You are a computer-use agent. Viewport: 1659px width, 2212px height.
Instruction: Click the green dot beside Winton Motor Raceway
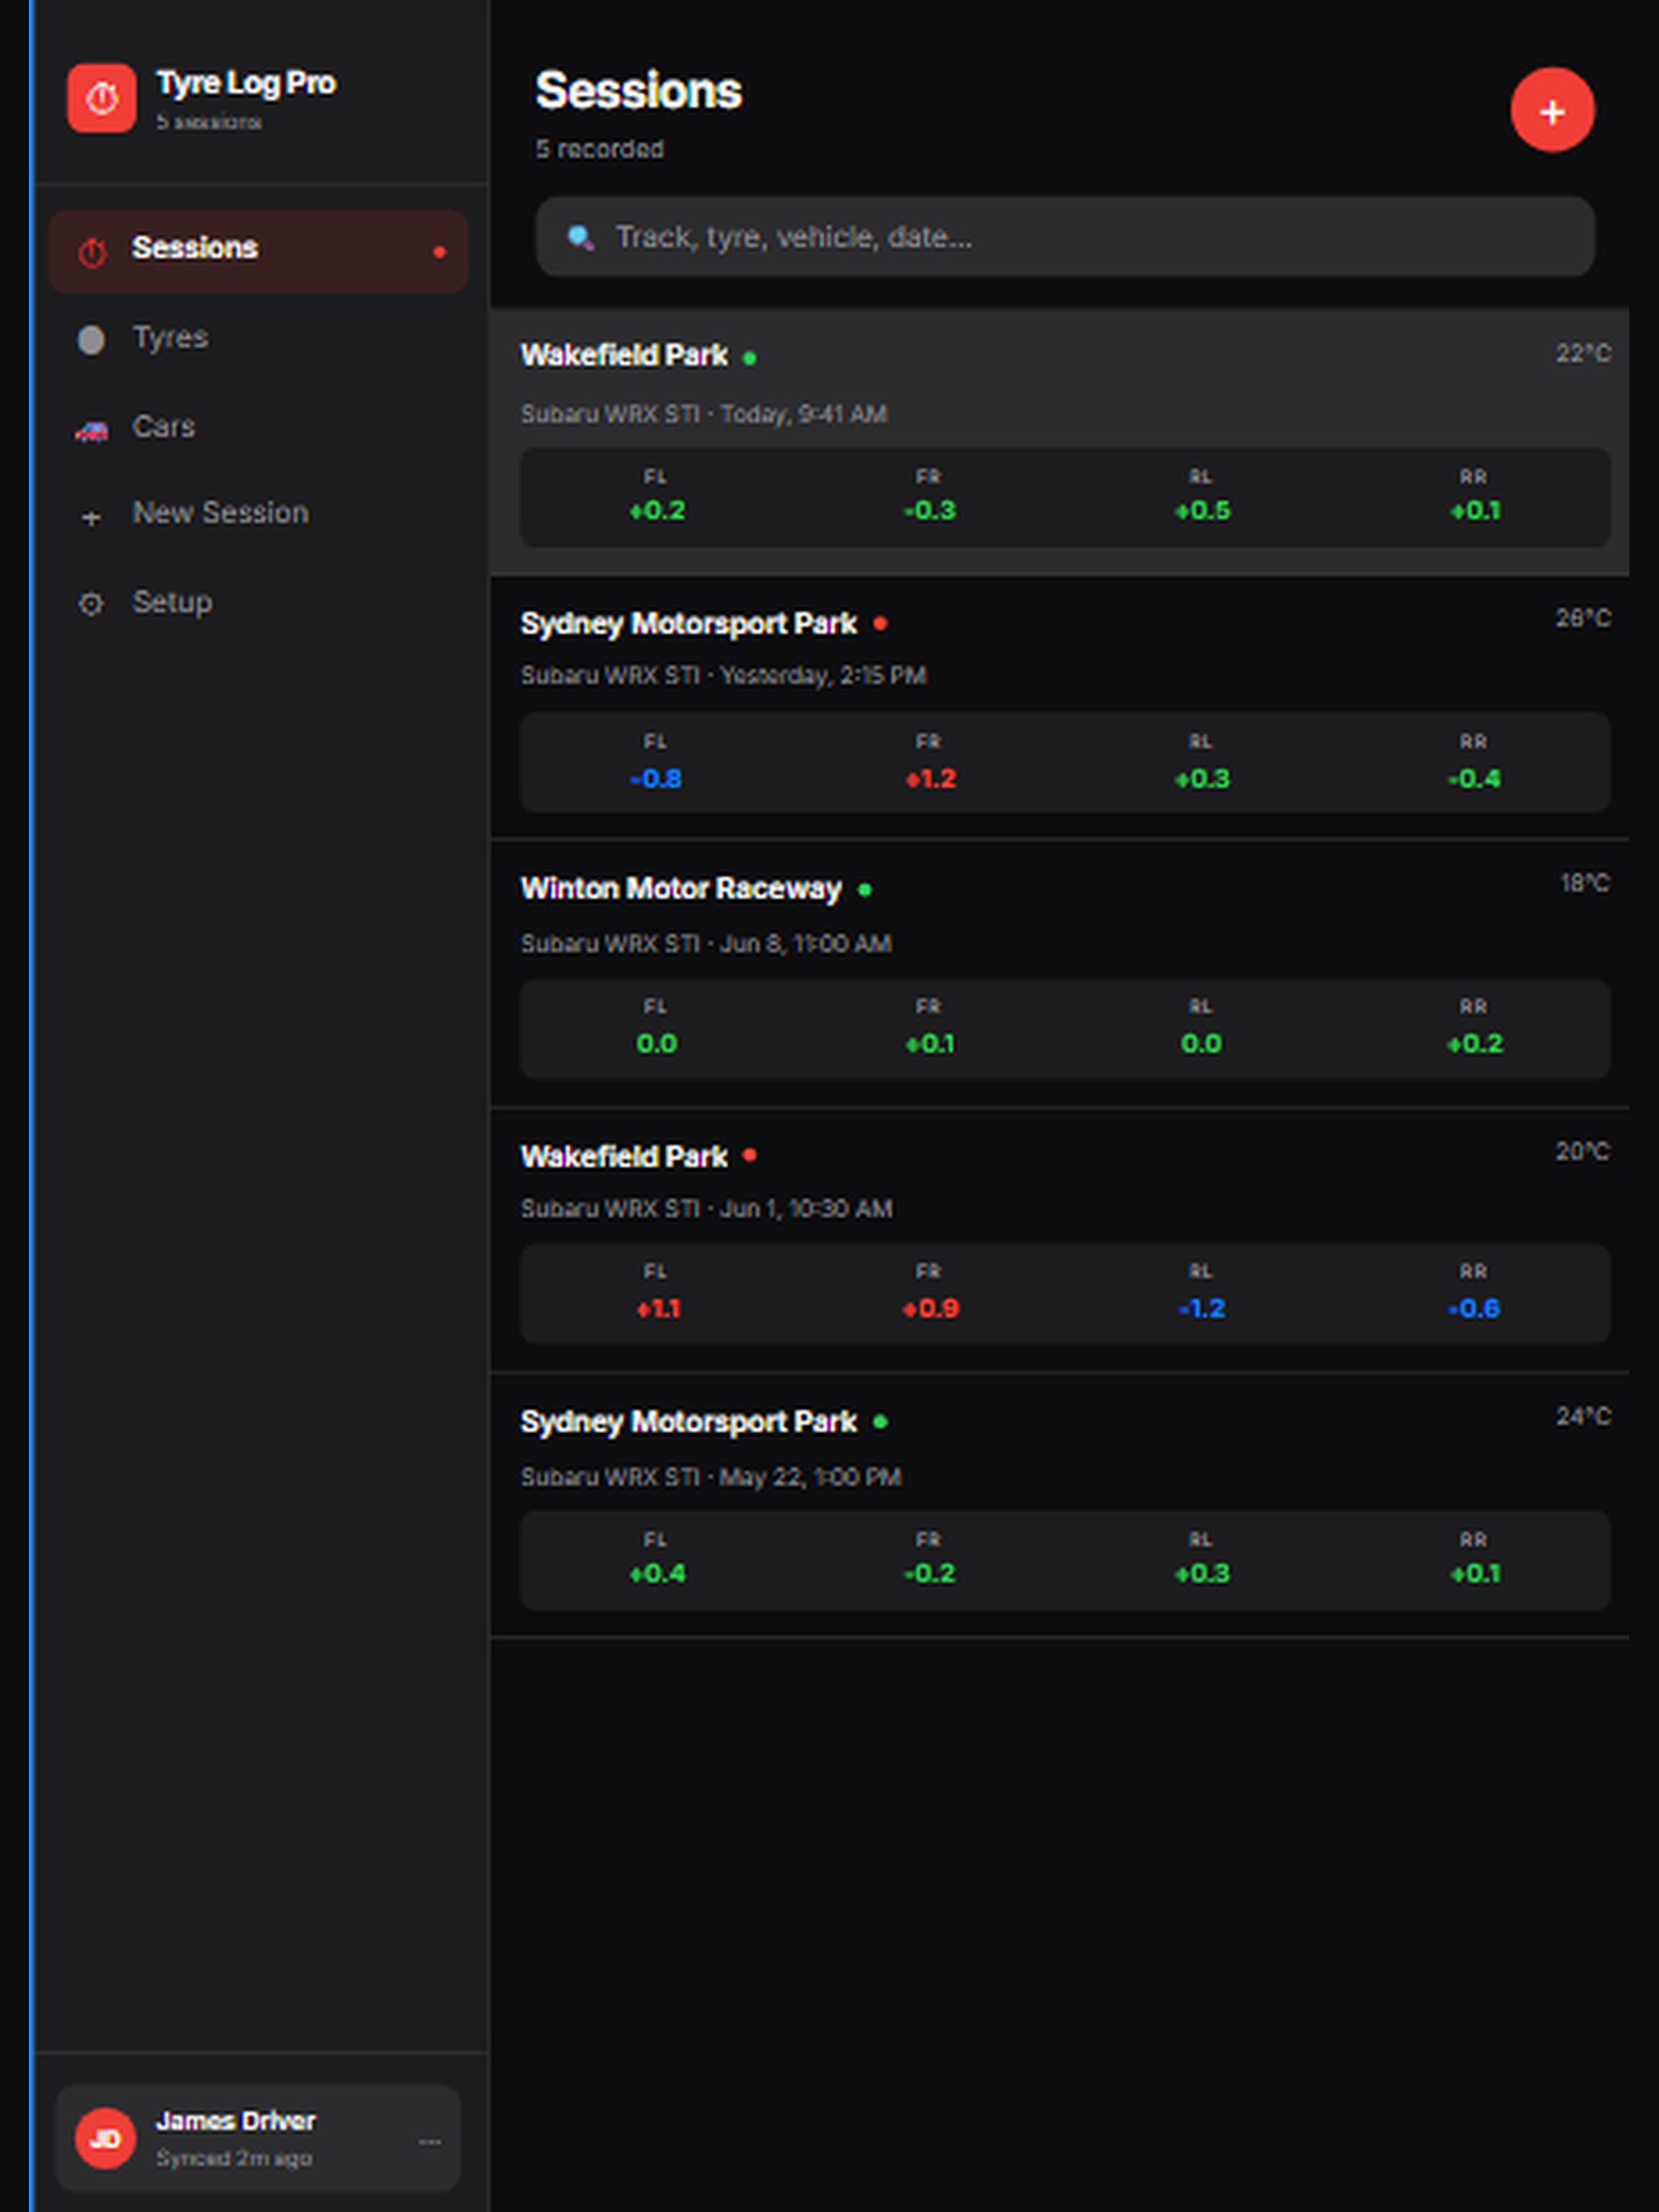point(865,889)
